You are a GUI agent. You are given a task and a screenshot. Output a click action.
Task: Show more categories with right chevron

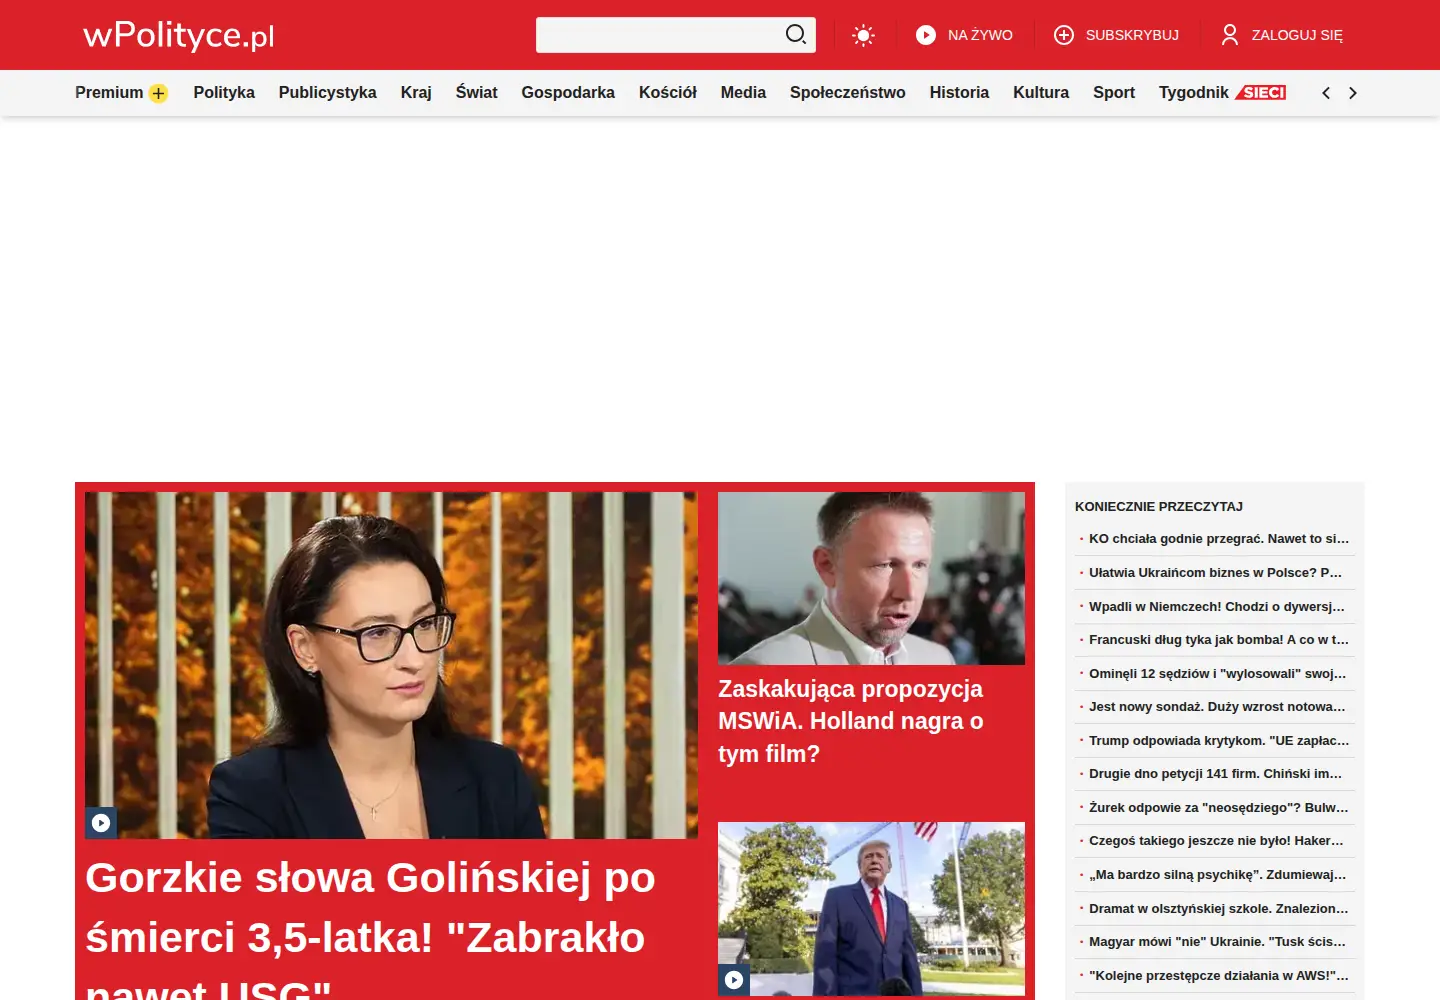(1353, 93)
